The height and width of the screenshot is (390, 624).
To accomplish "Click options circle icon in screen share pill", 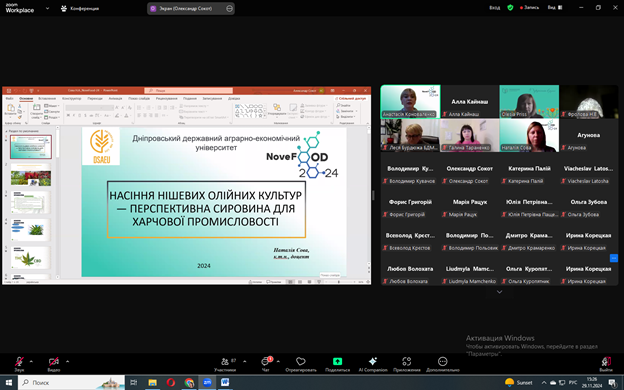I will [x=229, y=8].
